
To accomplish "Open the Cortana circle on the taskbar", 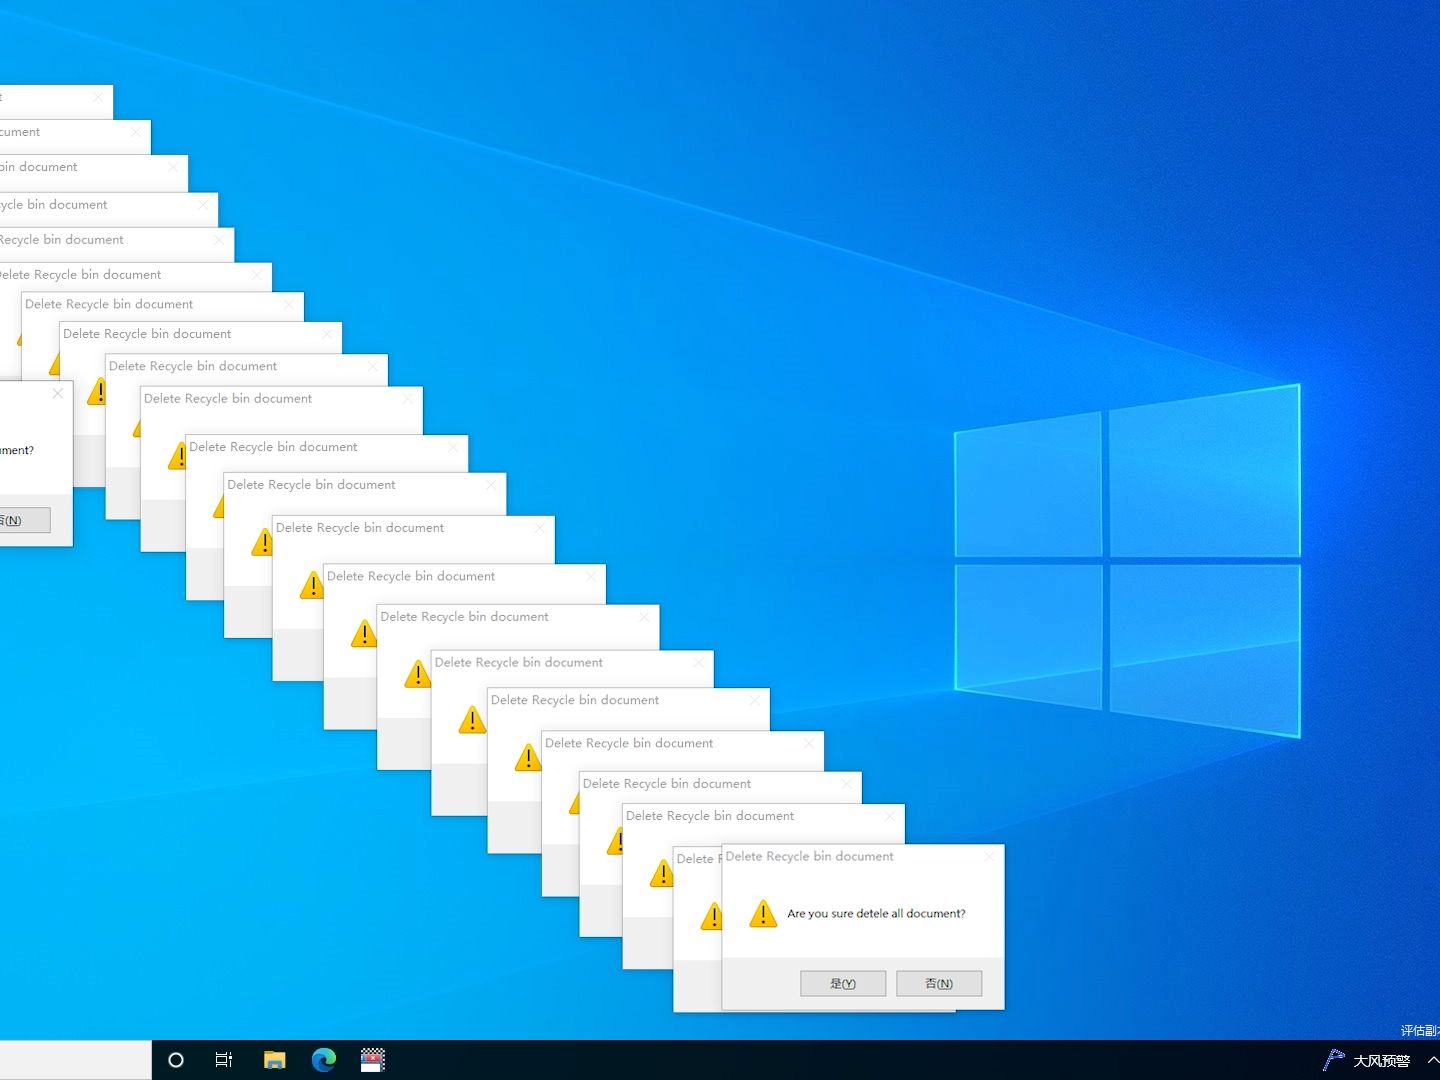I will pos(176,1060).
